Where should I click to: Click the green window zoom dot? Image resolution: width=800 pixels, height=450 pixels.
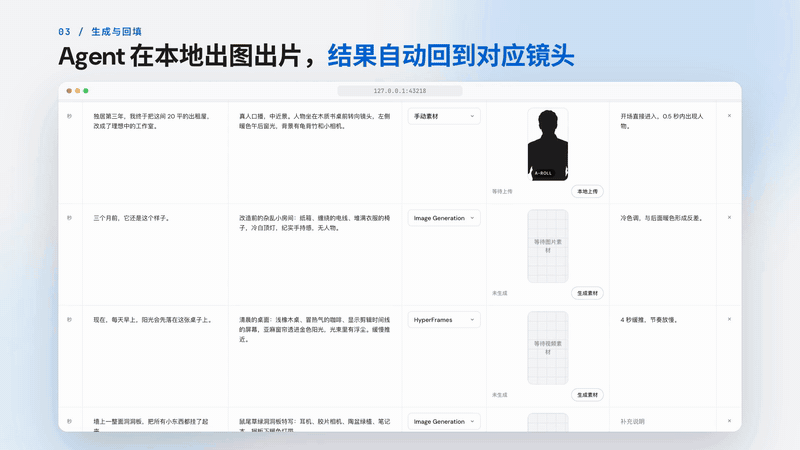click(x=86, y=91)
